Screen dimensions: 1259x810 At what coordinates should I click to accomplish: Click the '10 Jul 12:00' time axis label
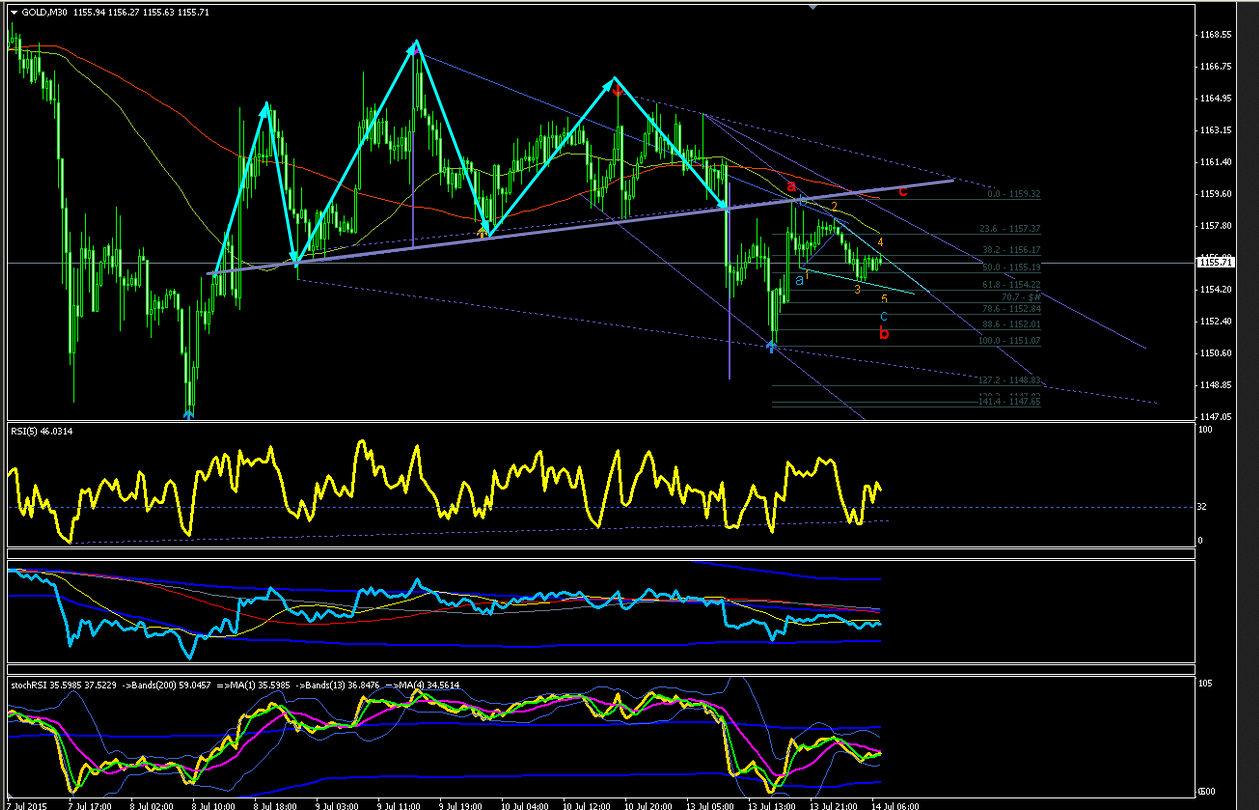pos(585,804)
